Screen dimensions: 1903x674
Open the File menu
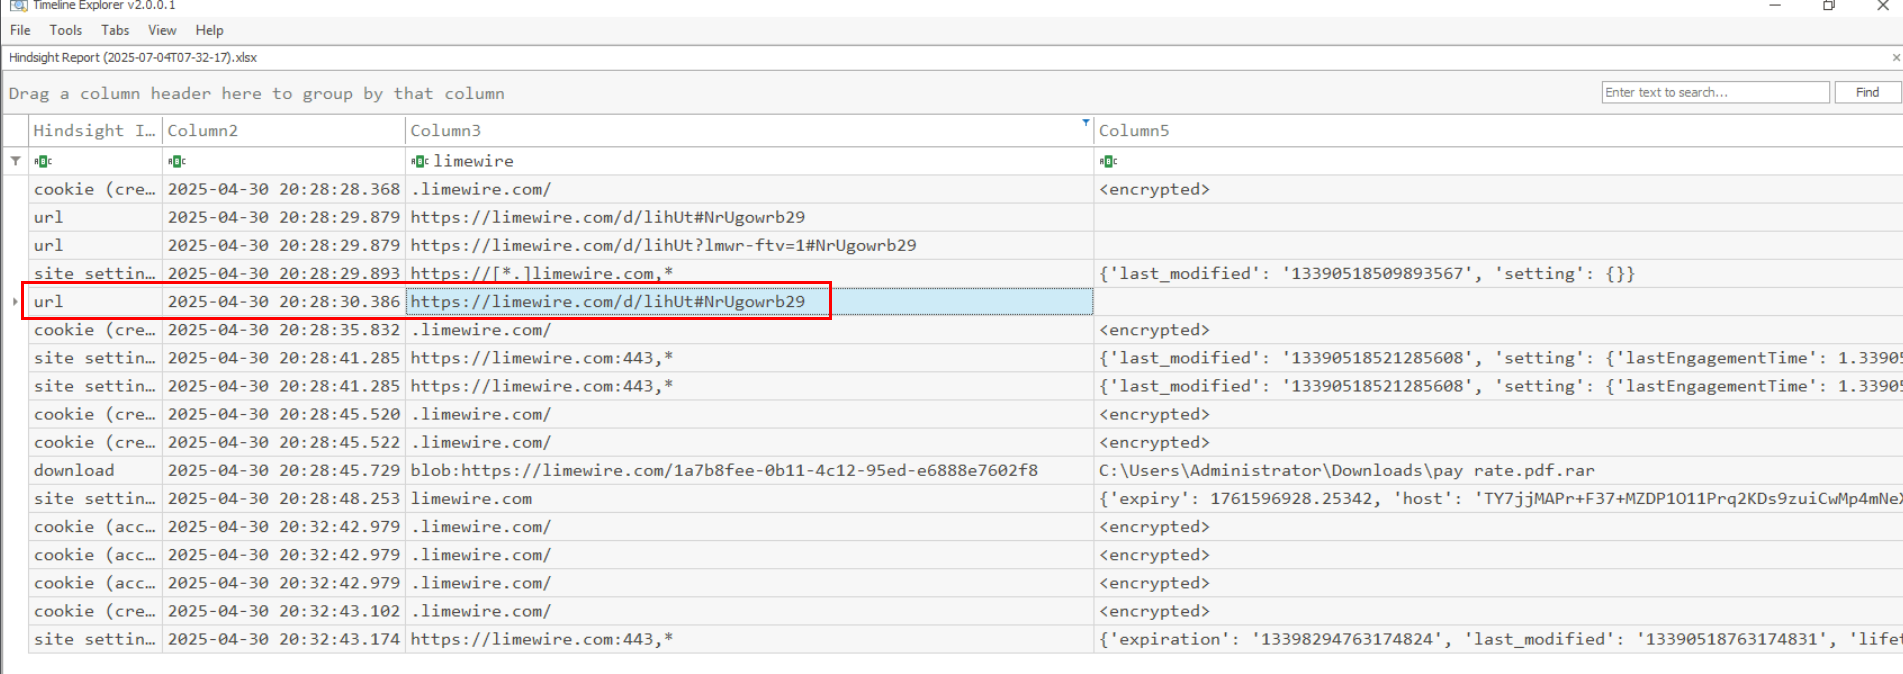[x=20, y=30]
